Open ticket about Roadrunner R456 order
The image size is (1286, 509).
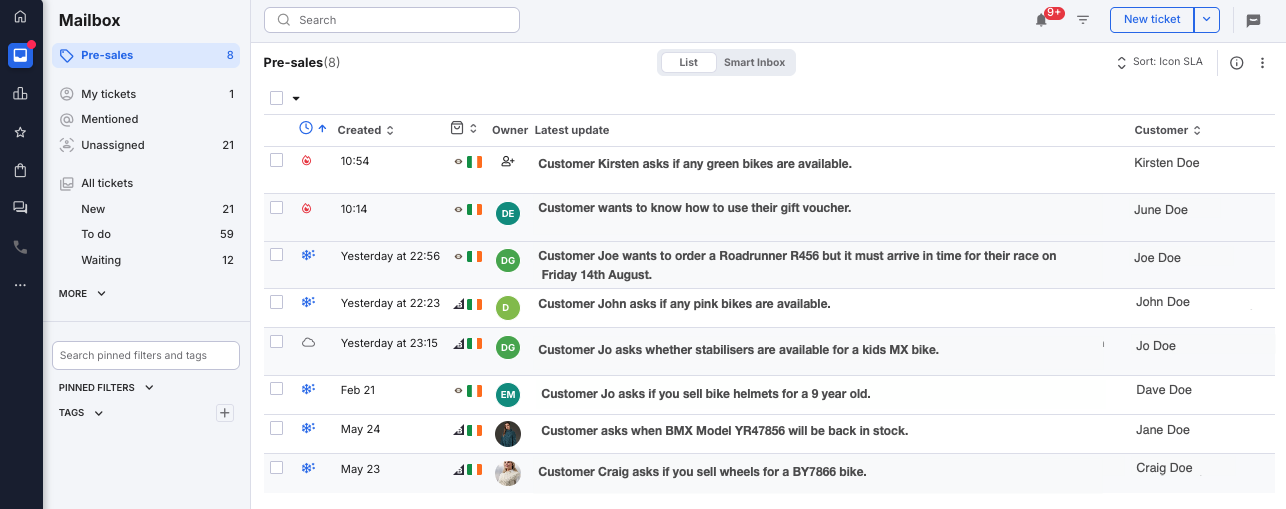pyautogui.click(x=797, y=265)
